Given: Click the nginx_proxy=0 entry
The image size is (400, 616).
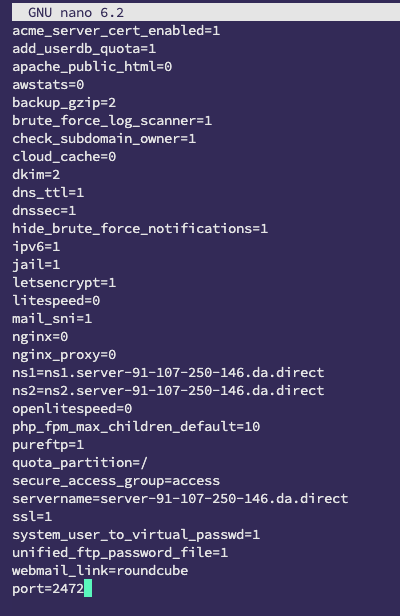Looking at the screenshot, I should (x=64, y=355).
